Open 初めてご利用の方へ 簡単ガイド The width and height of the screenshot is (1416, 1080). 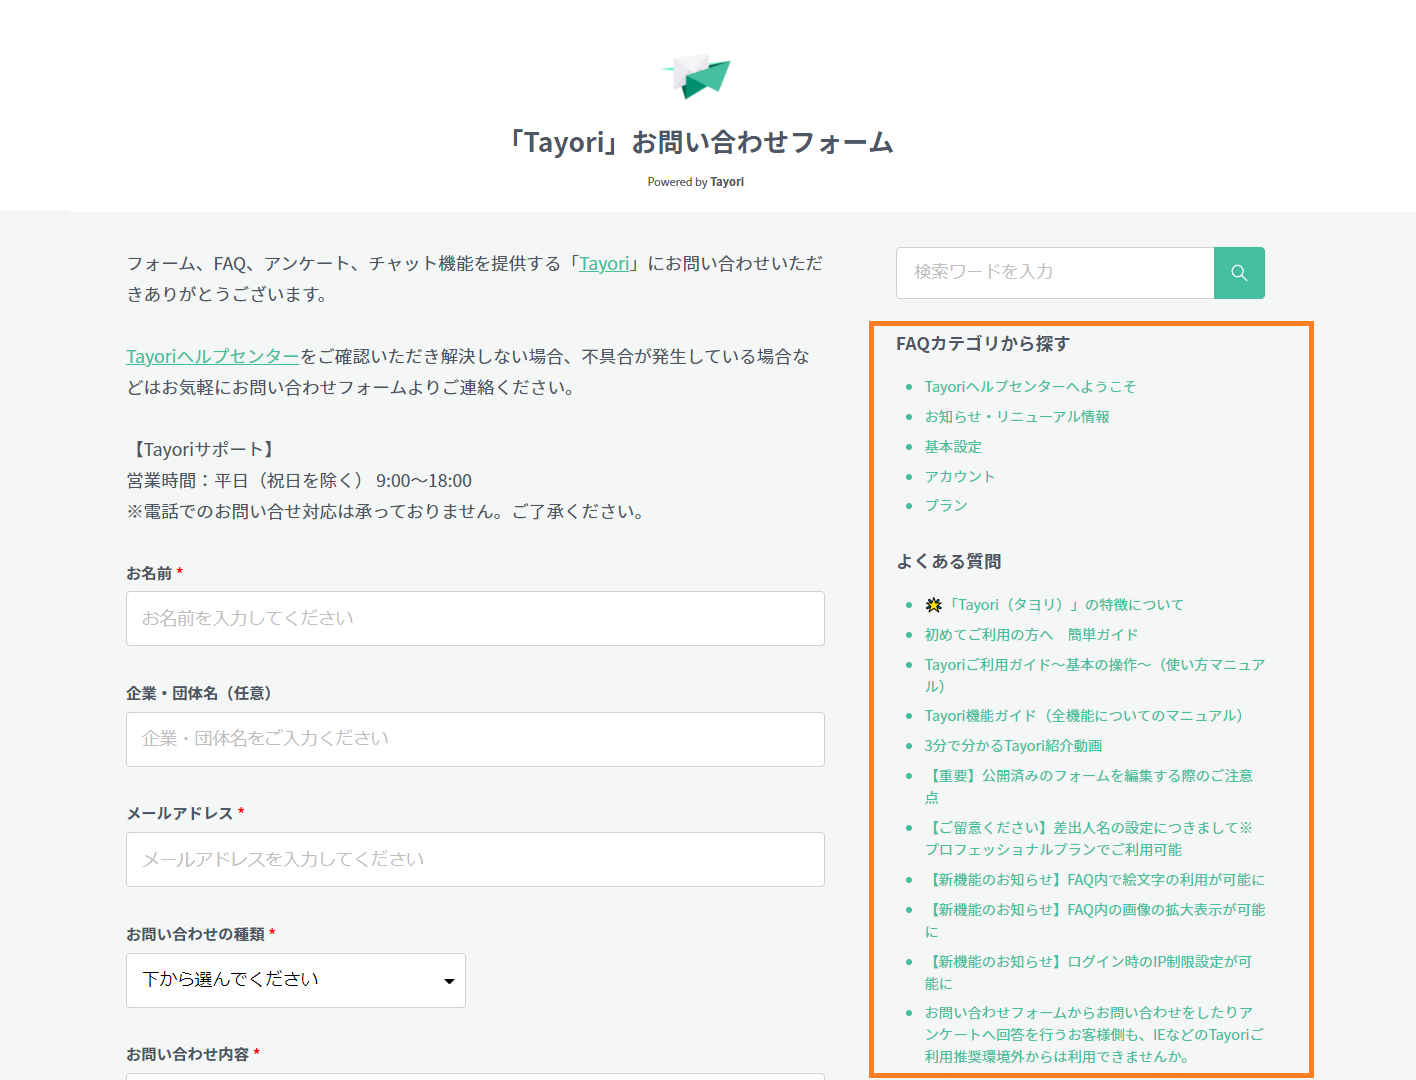[x=1031, y=635]
